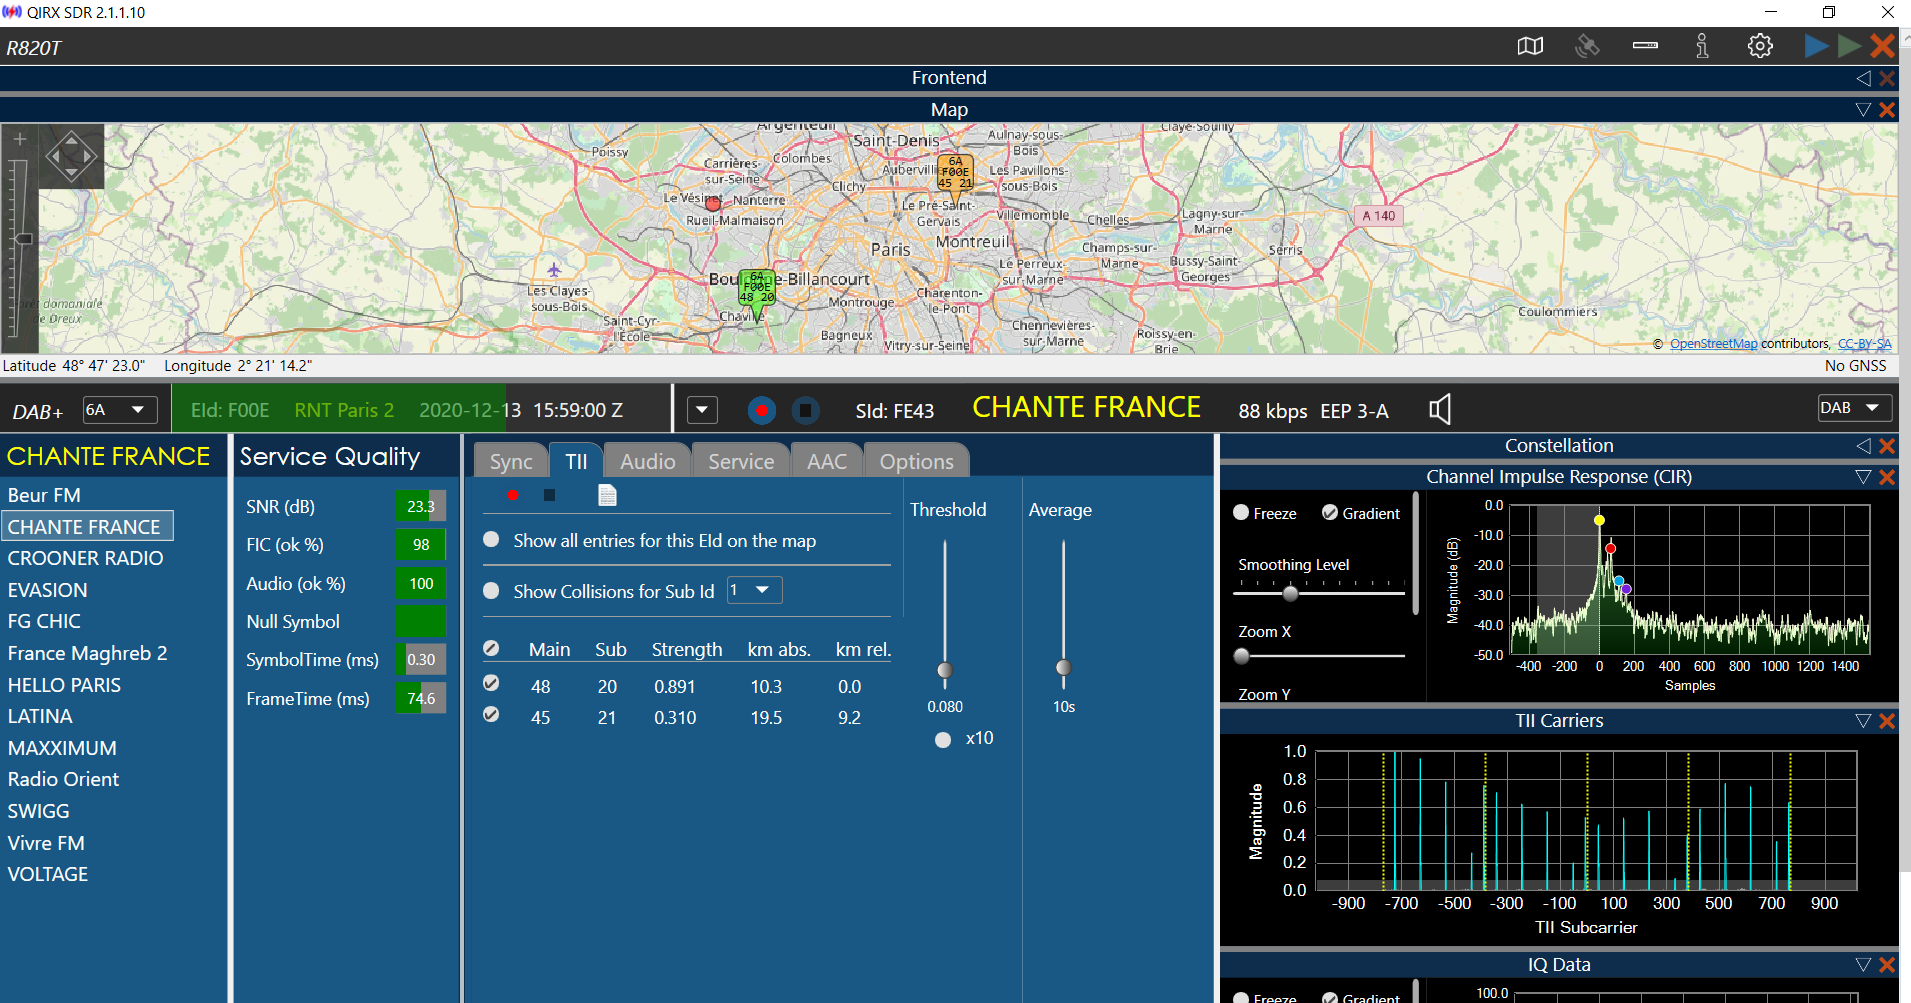The height and width of the screenshot is (1003, 1911).
Task: Select Radio Orient service
Action: [63, 779]
